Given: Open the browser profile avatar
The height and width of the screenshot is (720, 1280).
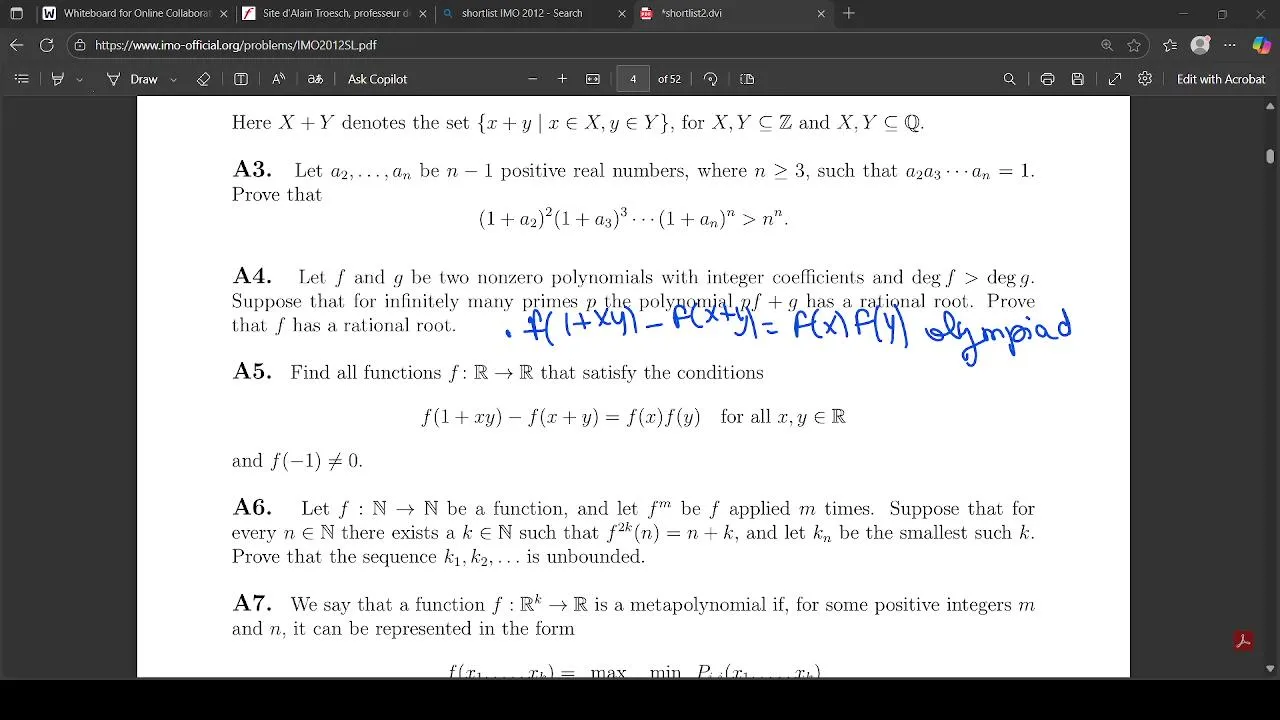Looking at the screenshot, I should tap(1201, 45).
